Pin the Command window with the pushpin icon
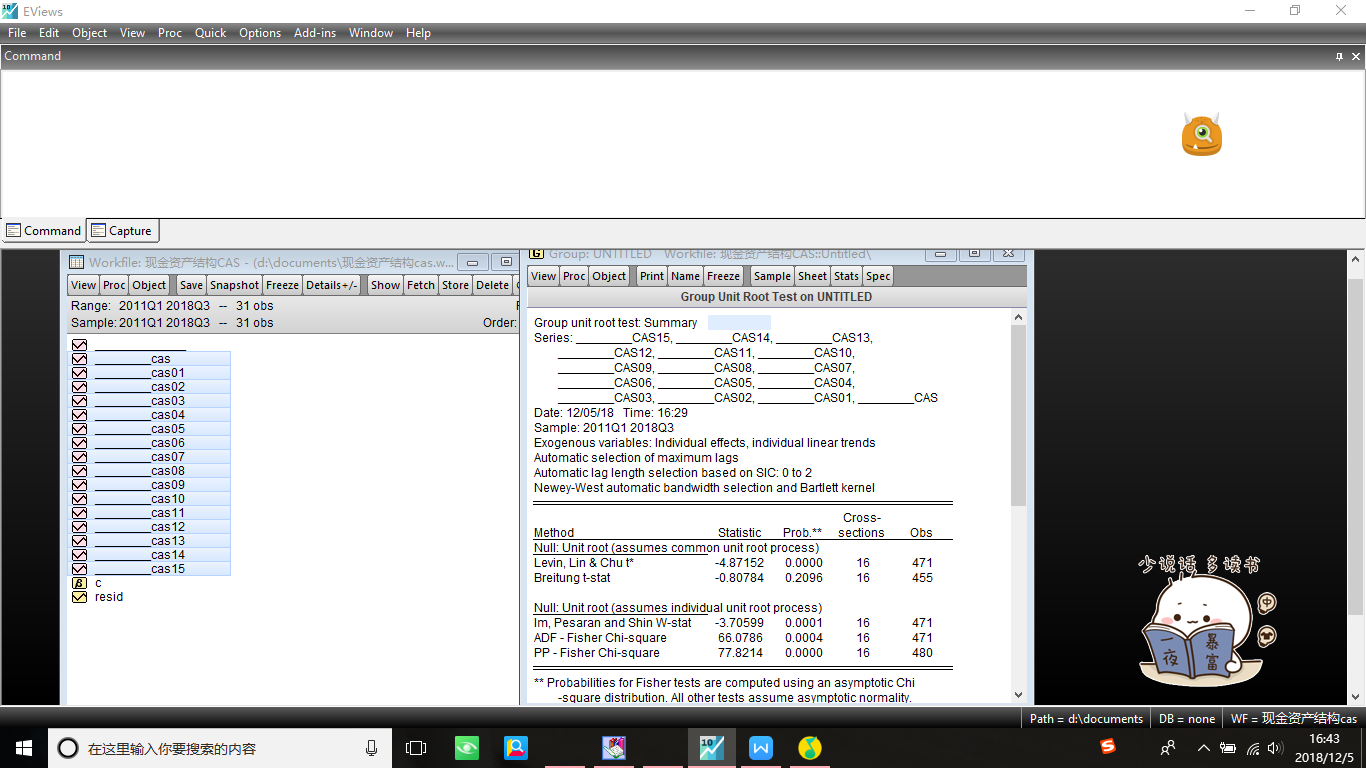Screen dimensions: 1366x768 [1340, 56]
